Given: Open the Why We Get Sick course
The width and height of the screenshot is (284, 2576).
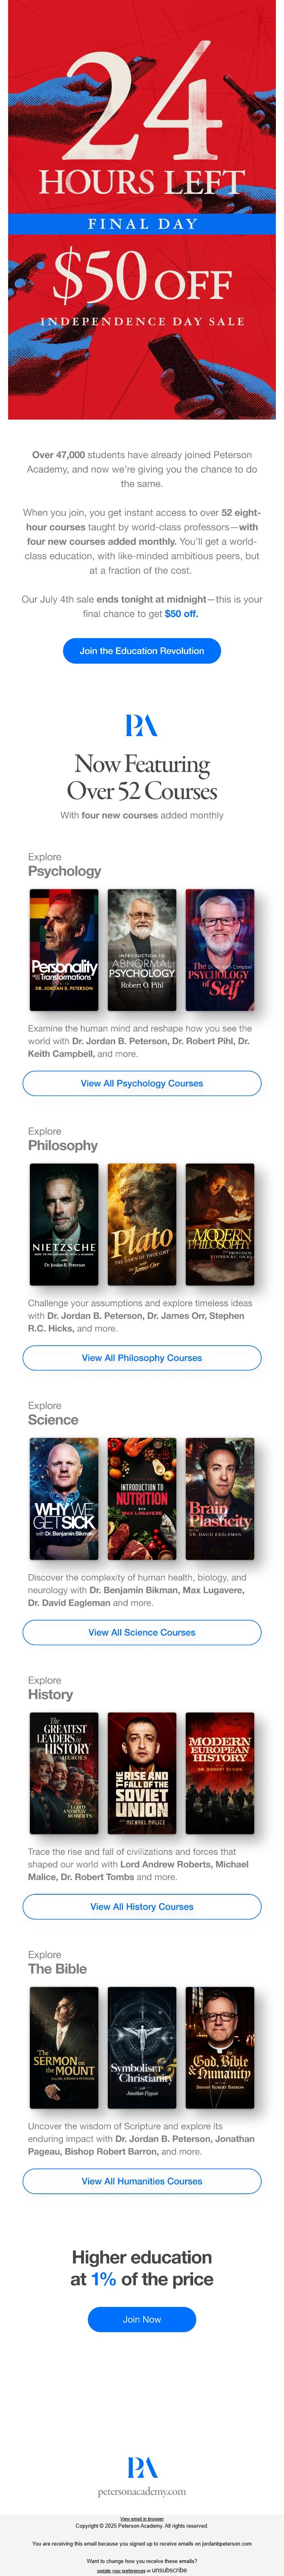Looking at the screenshot, I should coord(65,1499).
